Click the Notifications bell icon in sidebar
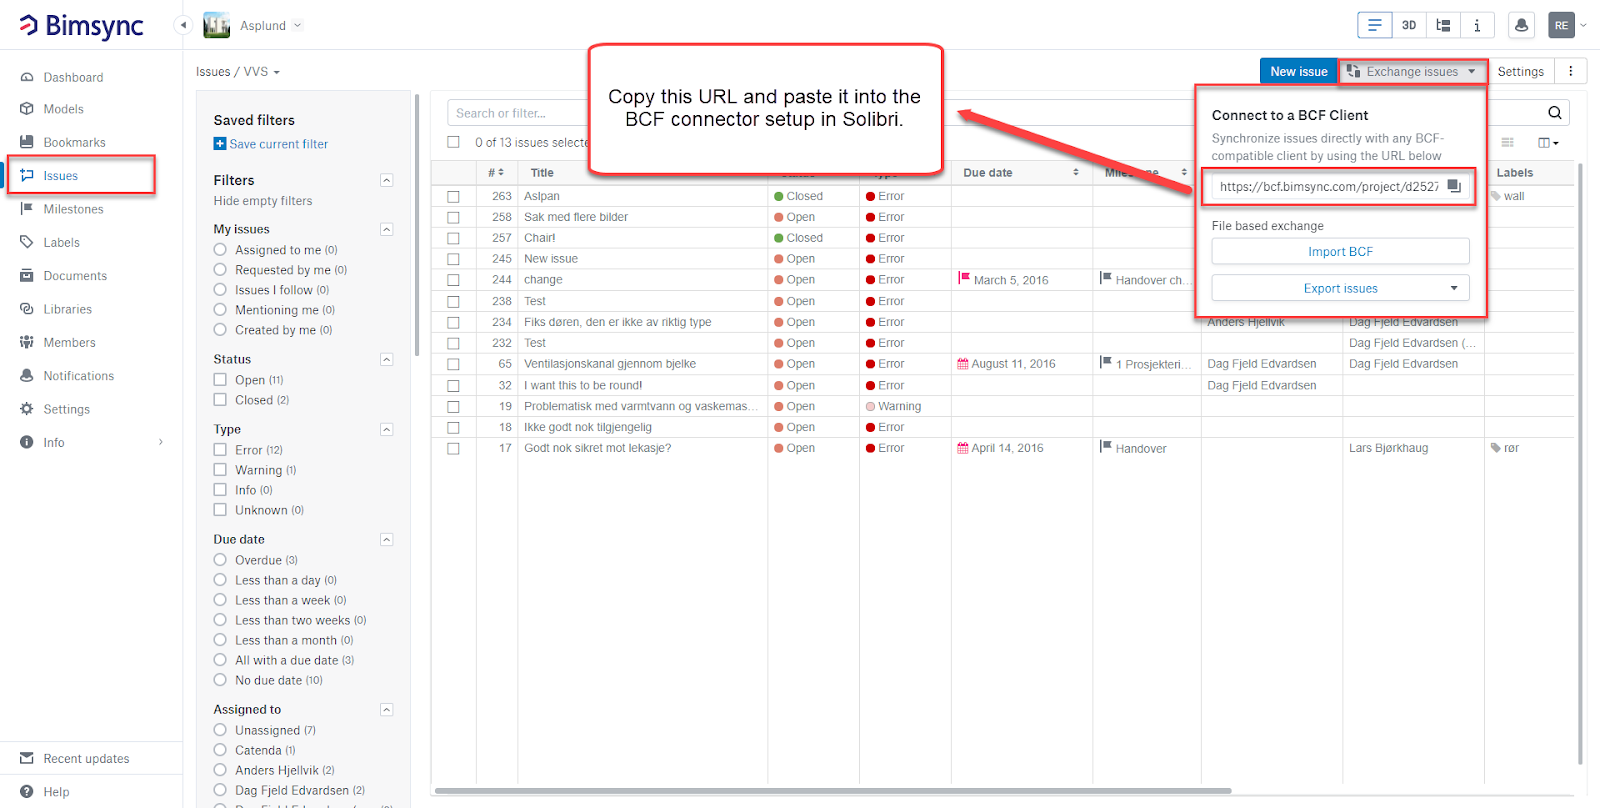The width and height of the screenshot is (1600, 808). [27, 375]
